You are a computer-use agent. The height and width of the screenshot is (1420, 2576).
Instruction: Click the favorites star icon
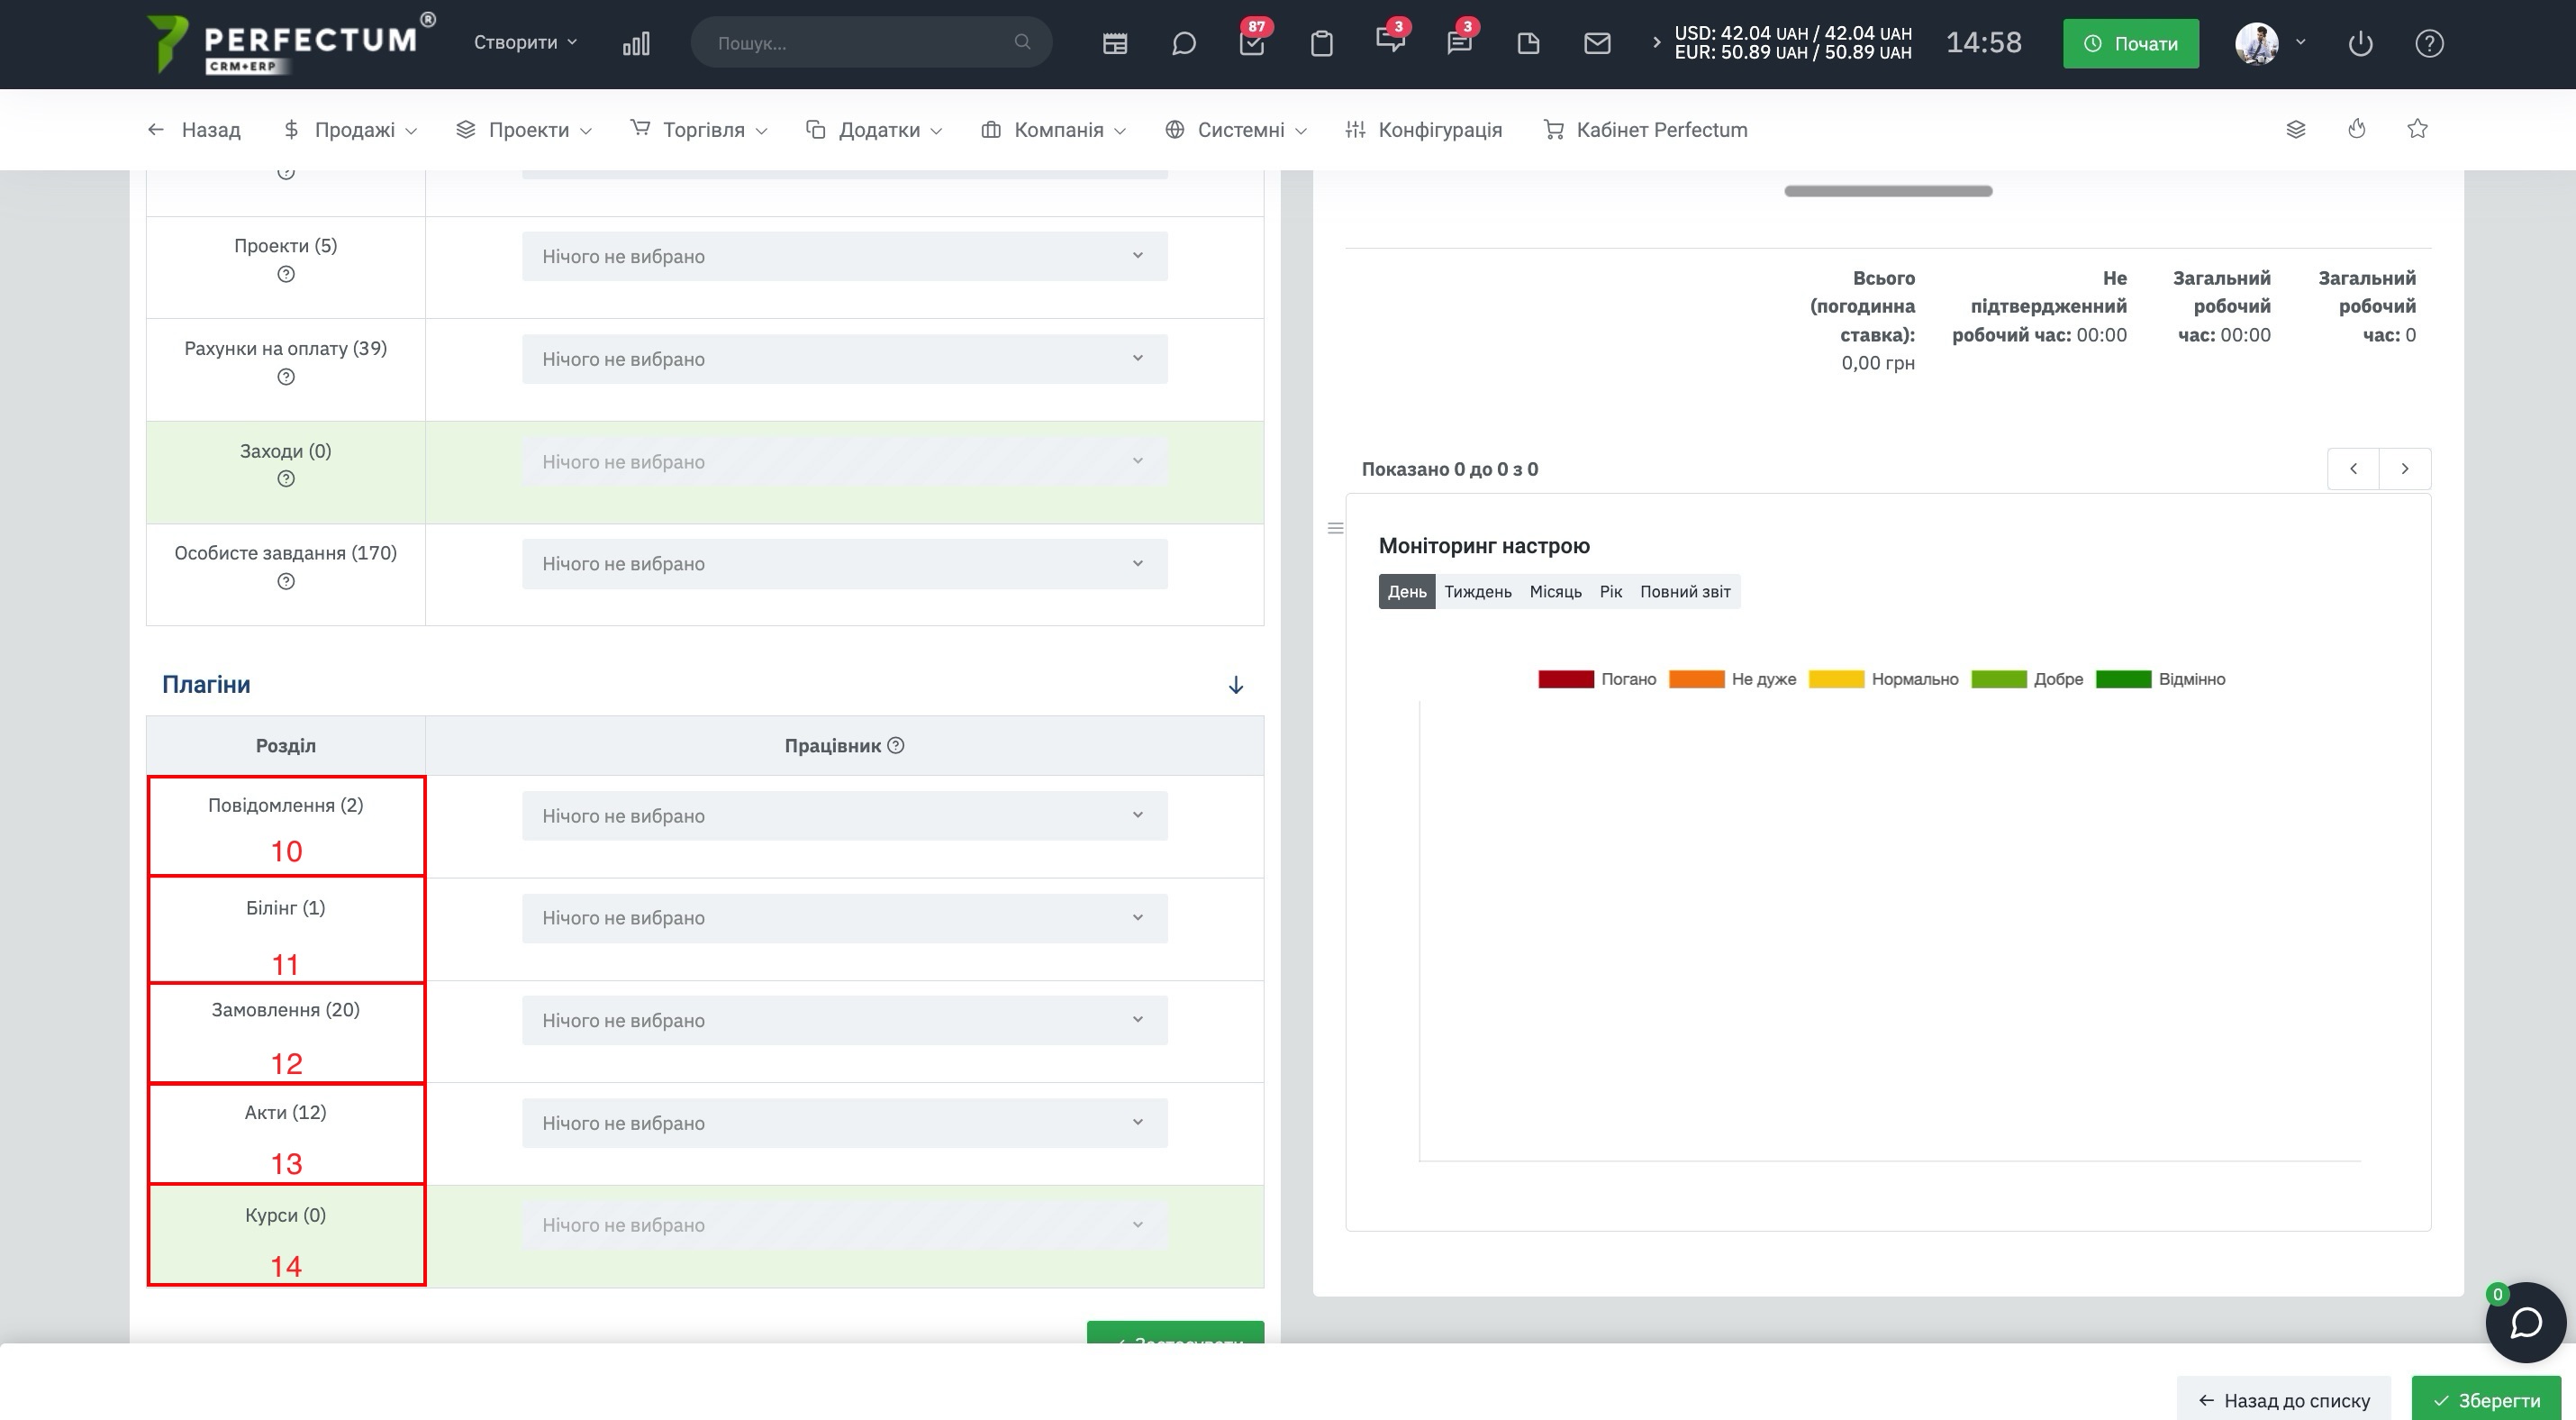2417,129
